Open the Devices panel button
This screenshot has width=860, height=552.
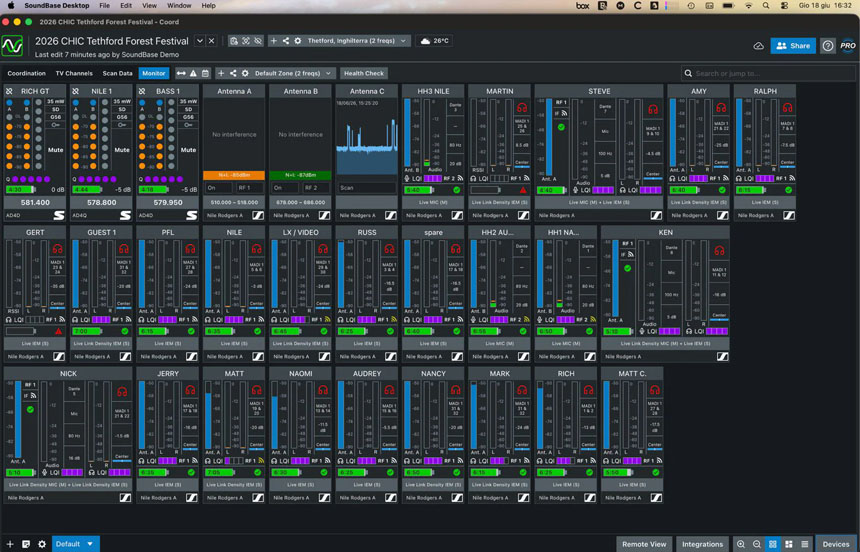836,544
